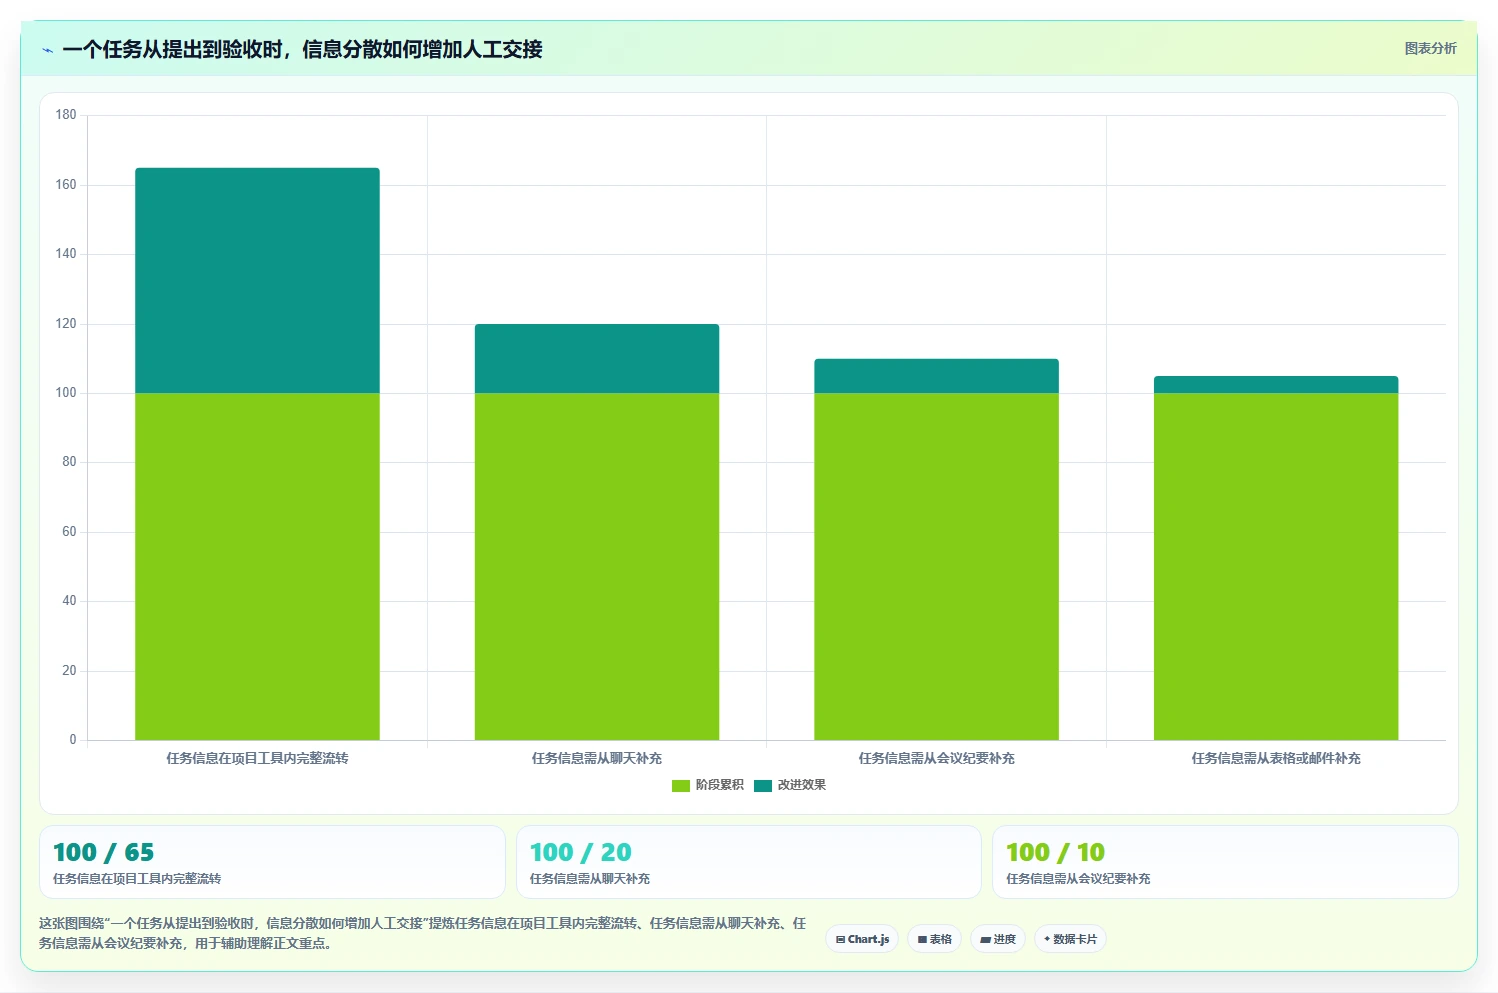This screenshot has width=1498, height=993.
Task: Click the teal bar segment for 任务信息在项目工具内完整流转
Action: click(x=257, y=280)
